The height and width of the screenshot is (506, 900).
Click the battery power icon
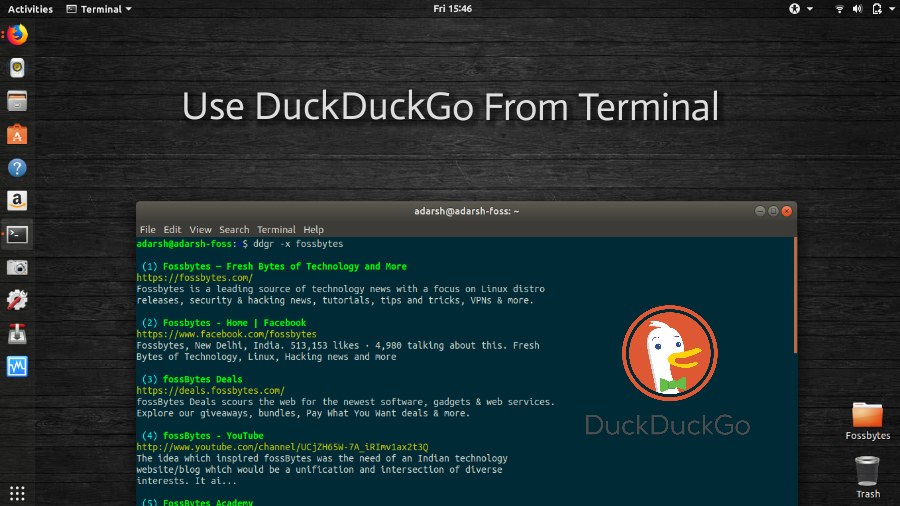877,9
